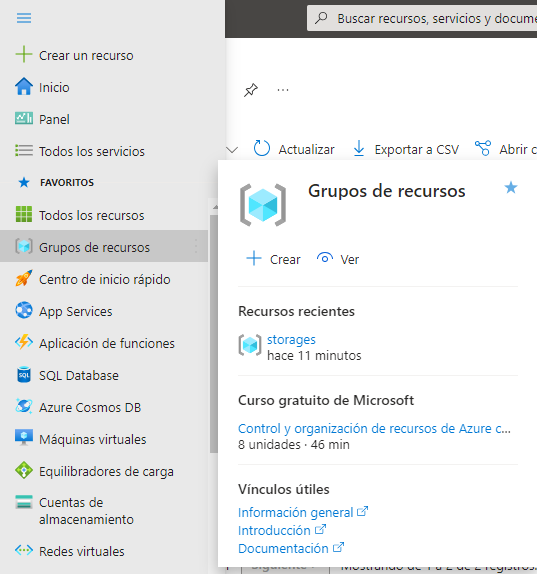Image resolution: width=537 pixels, height=574 pixels.
Task: Click the large Grupos de recursos flyout icon
Action: pos(263,205)
